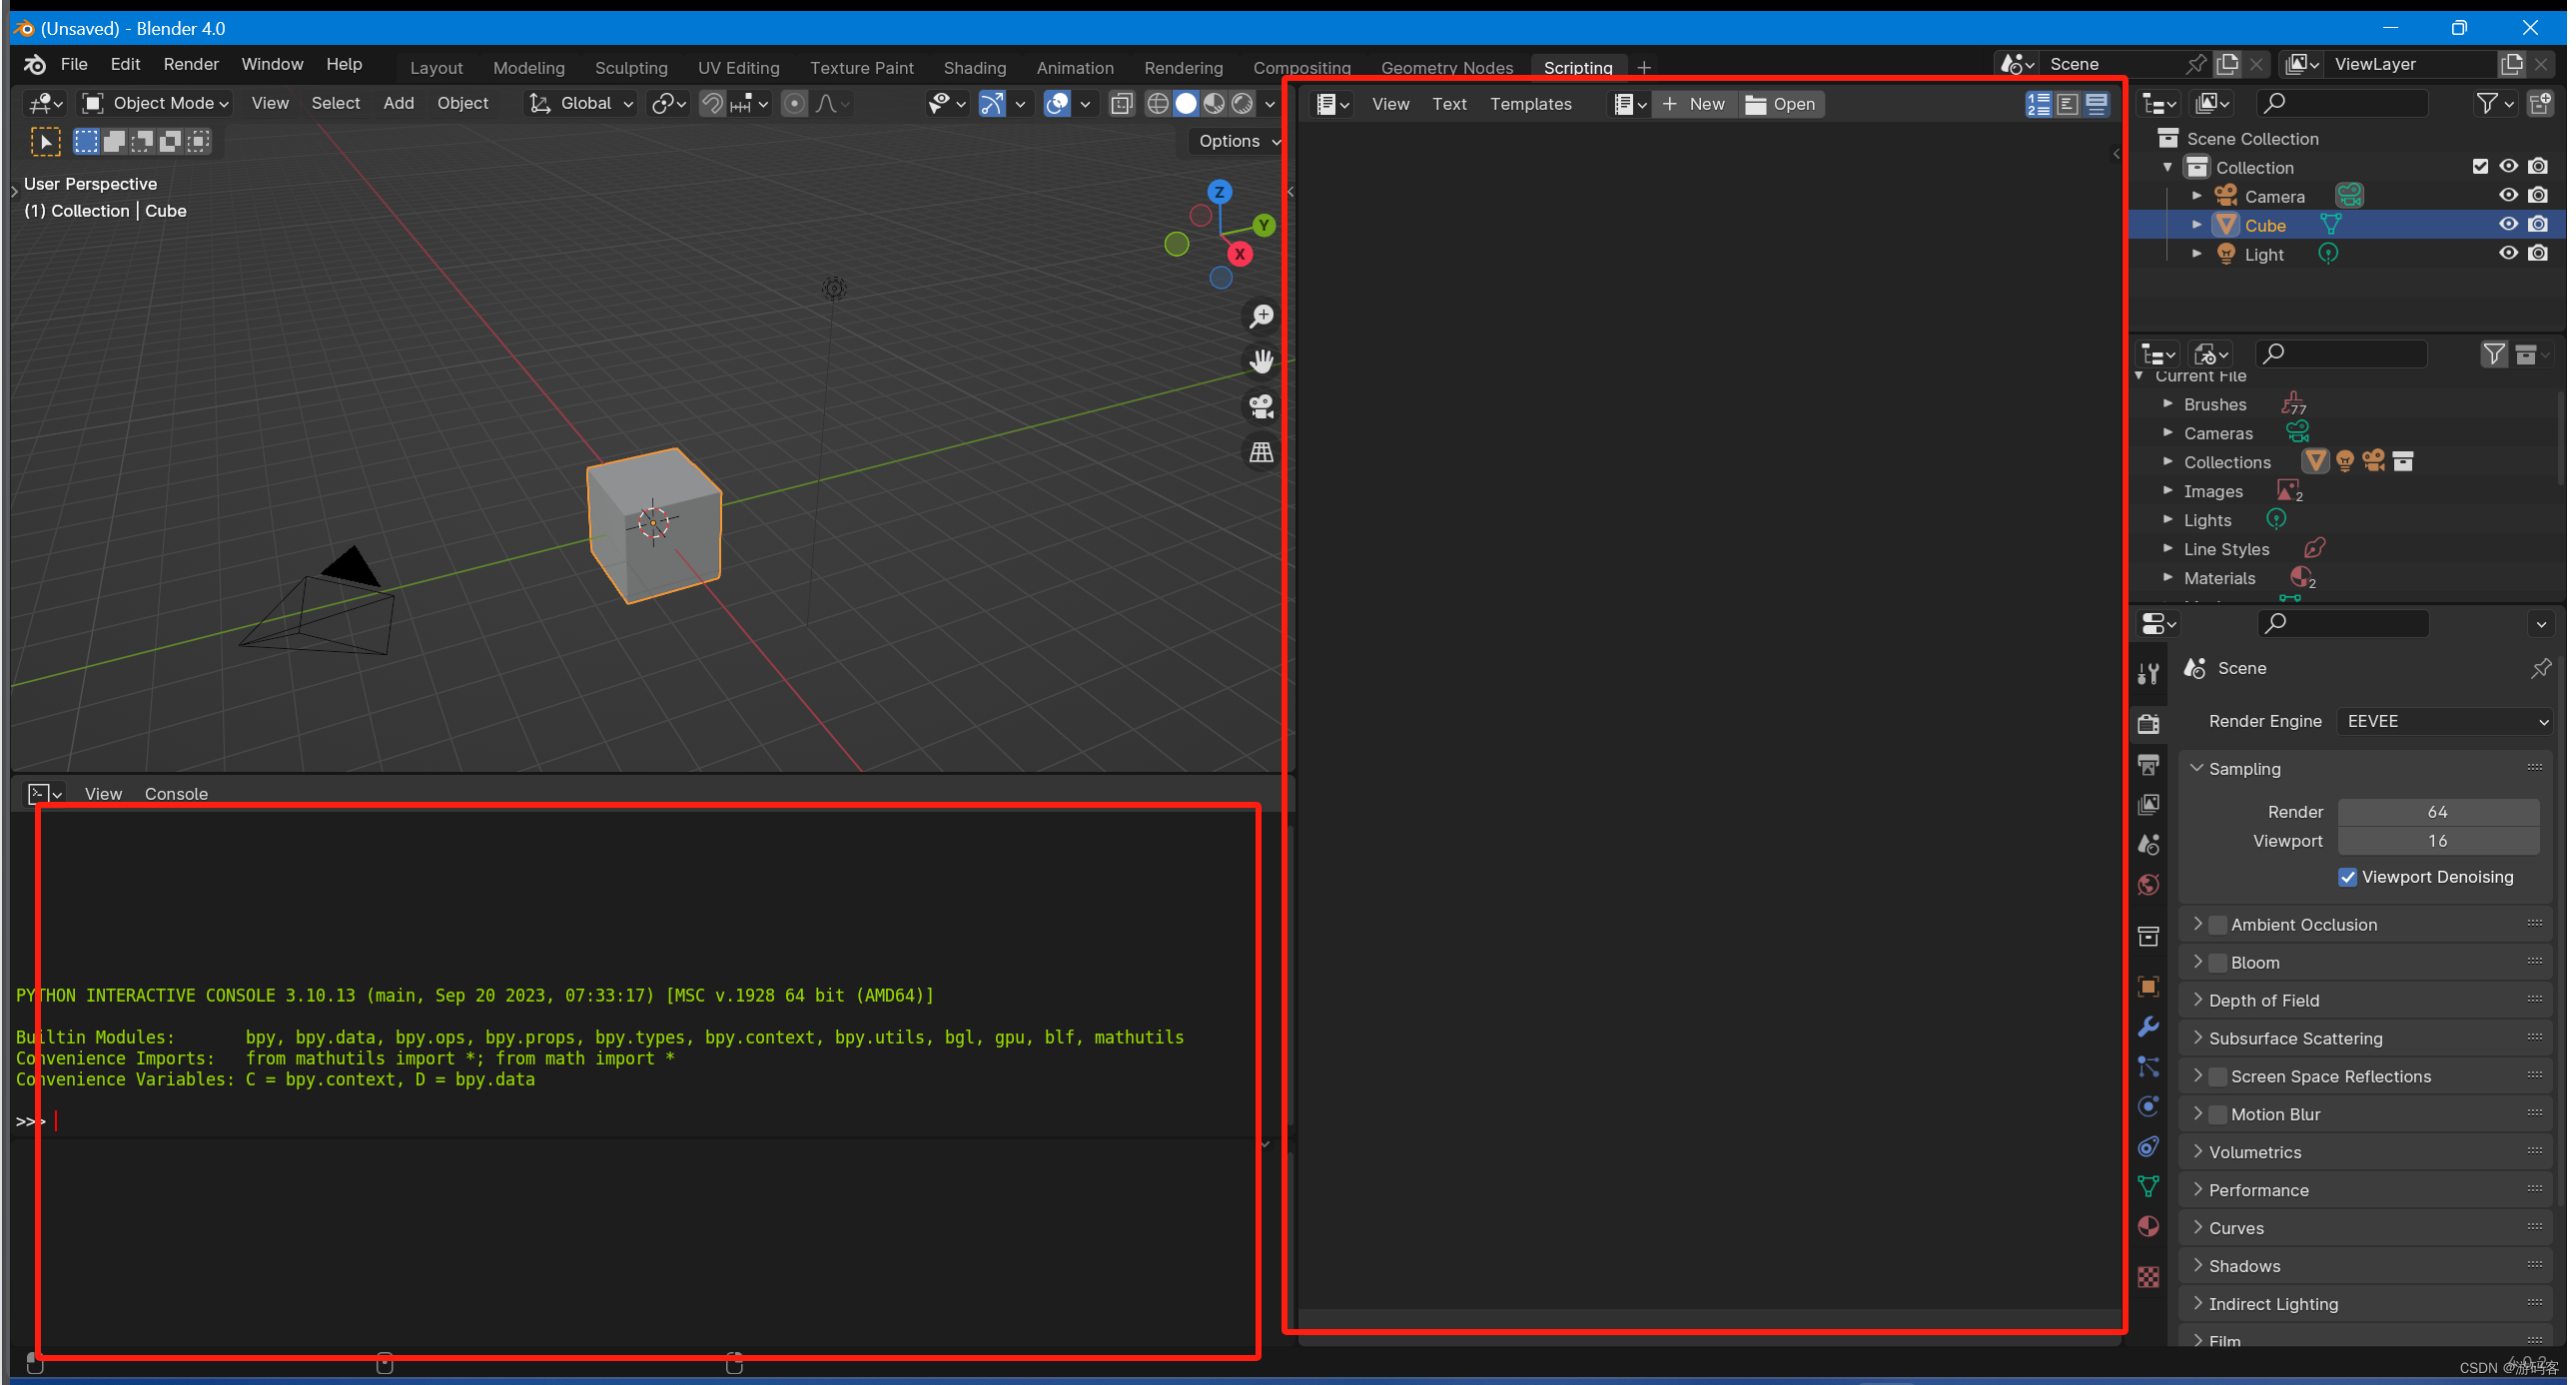Toggle visibility of Camera object
Viewport: 2576px width, 1385px height.
pyautogui.click(x=2508, y=195)
